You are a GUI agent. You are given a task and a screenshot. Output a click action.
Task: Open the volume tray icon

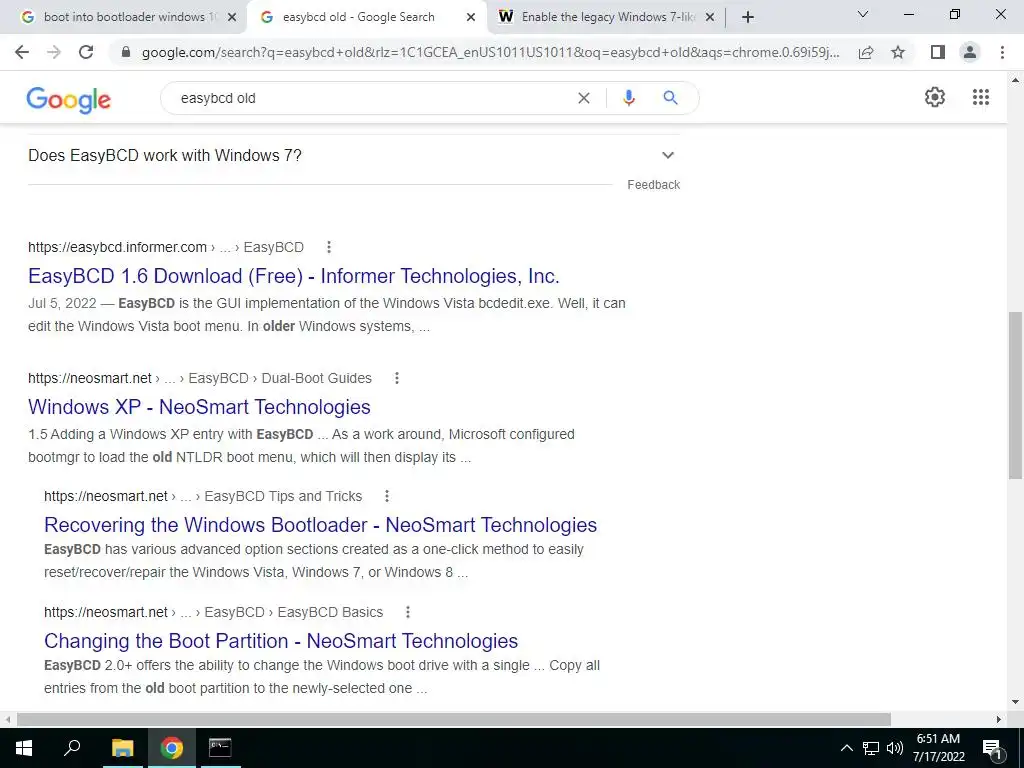coord(895,748)
